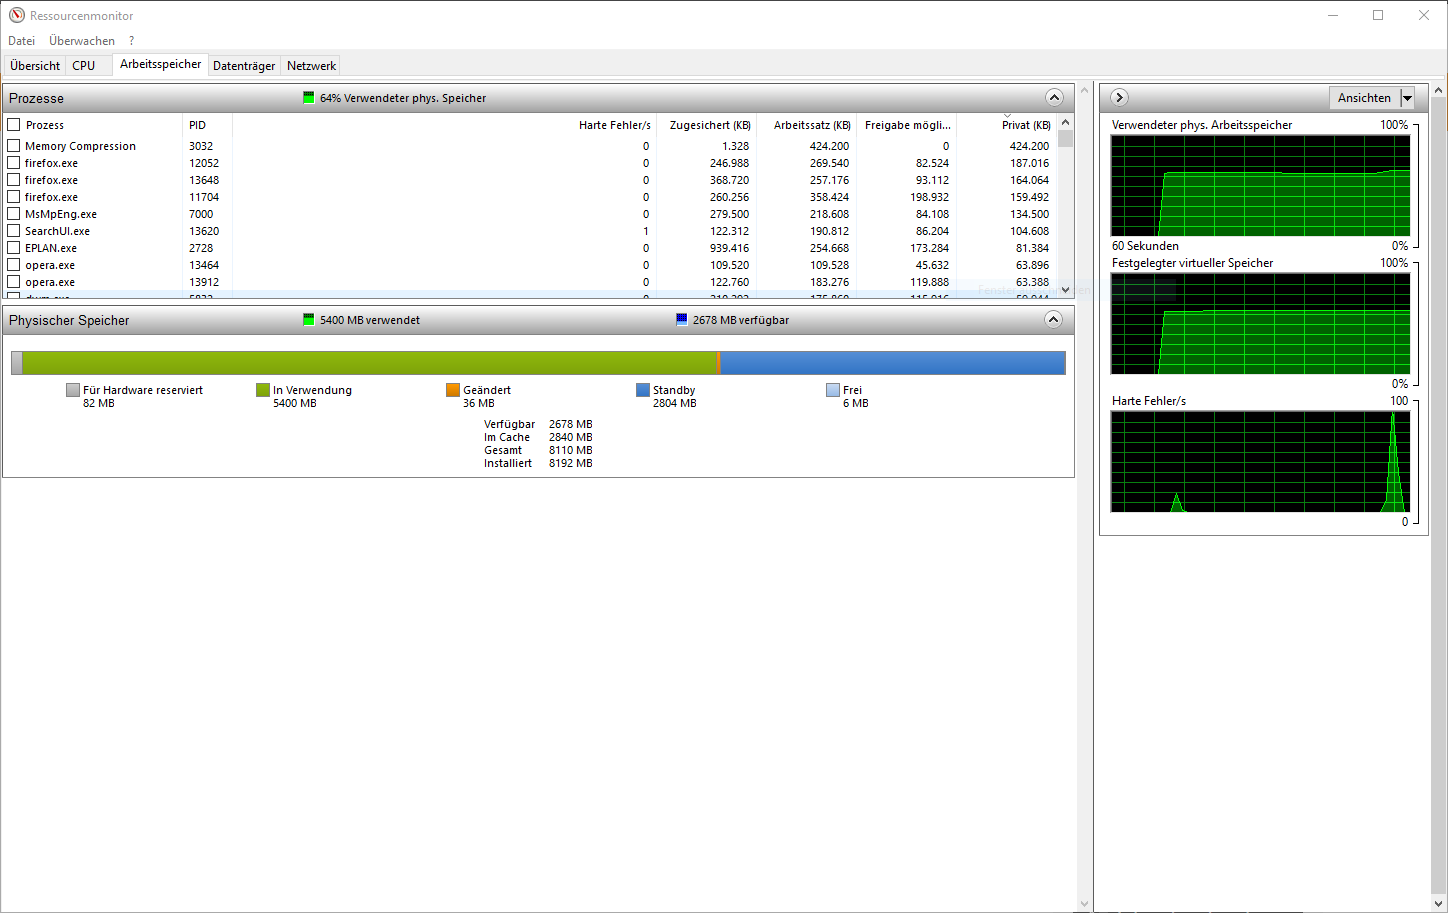This screenshot has height=913, width=1448.
Task: Collapse the Physischer Speicher section
Action: [x=1053, y=319]
